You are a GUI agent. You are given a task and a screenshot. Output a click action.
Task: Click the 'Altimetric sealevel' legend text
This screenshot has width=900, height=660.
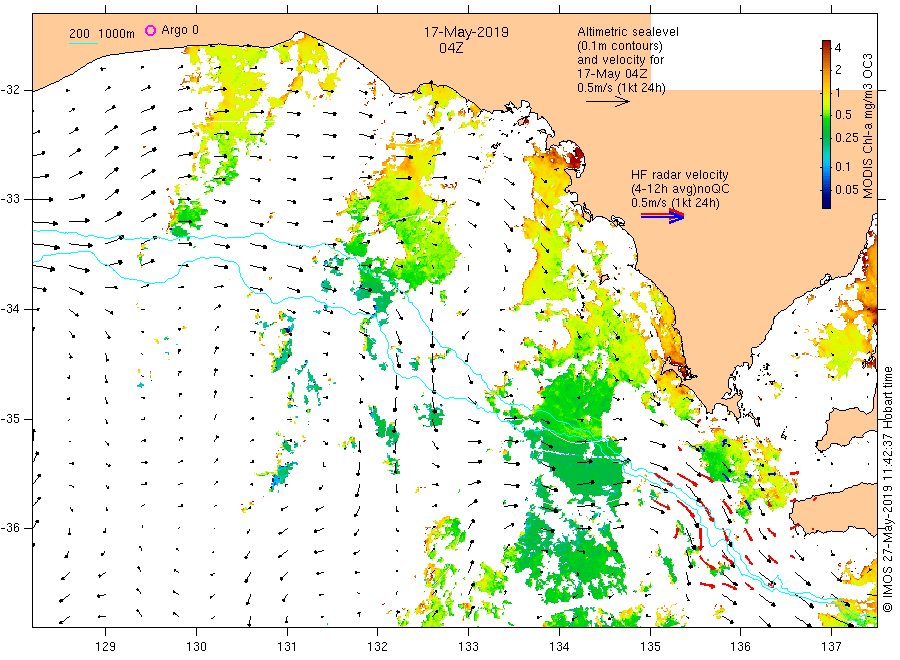(627, 32)
